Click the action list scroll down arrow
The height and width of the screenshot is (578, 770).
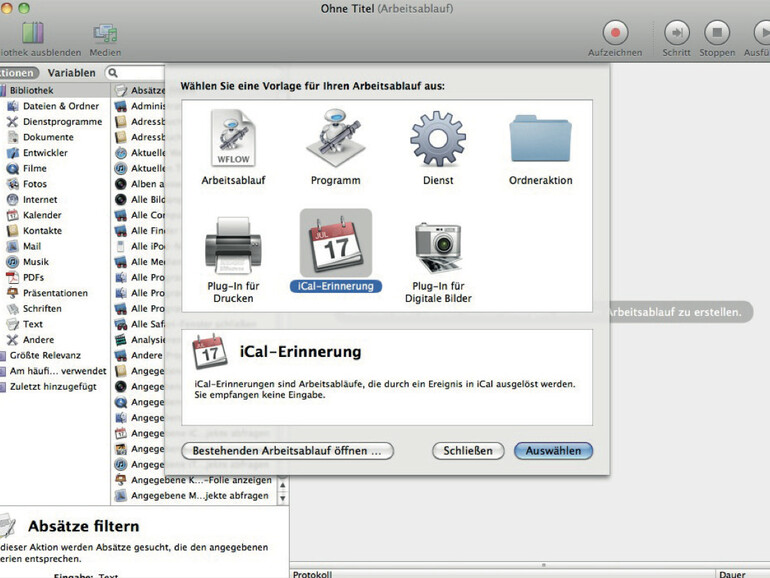tap(283, 498)
